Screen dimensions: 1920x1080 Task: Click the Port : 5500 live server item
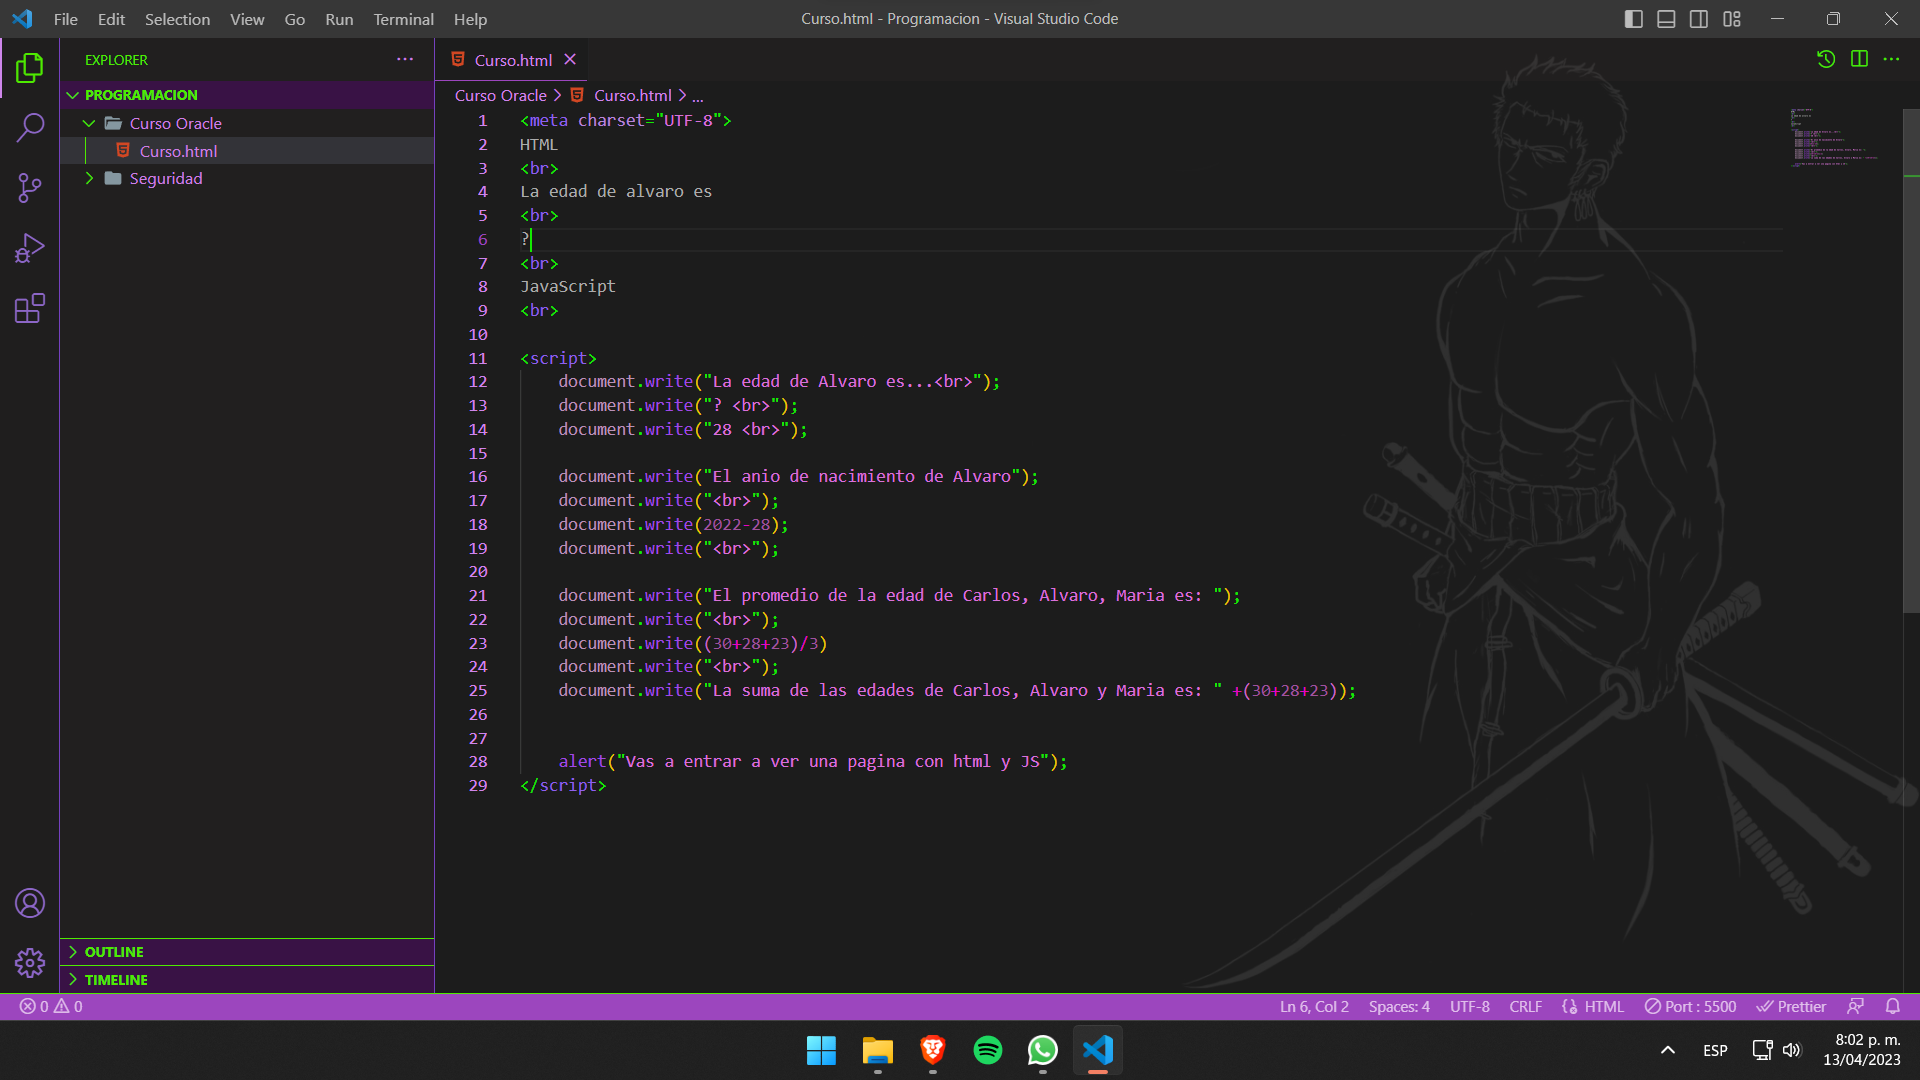point(1691,1007)
